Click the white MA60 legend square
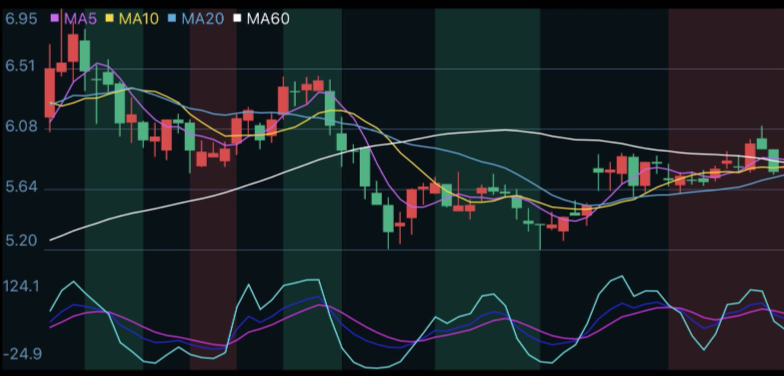The image size is (784, 376). coord(238,19)
